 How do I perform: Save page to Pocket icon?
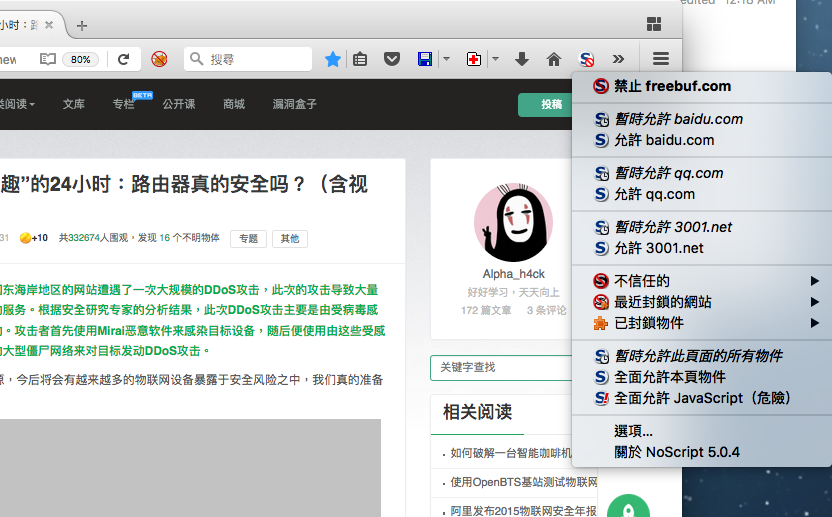coord(392,59)
